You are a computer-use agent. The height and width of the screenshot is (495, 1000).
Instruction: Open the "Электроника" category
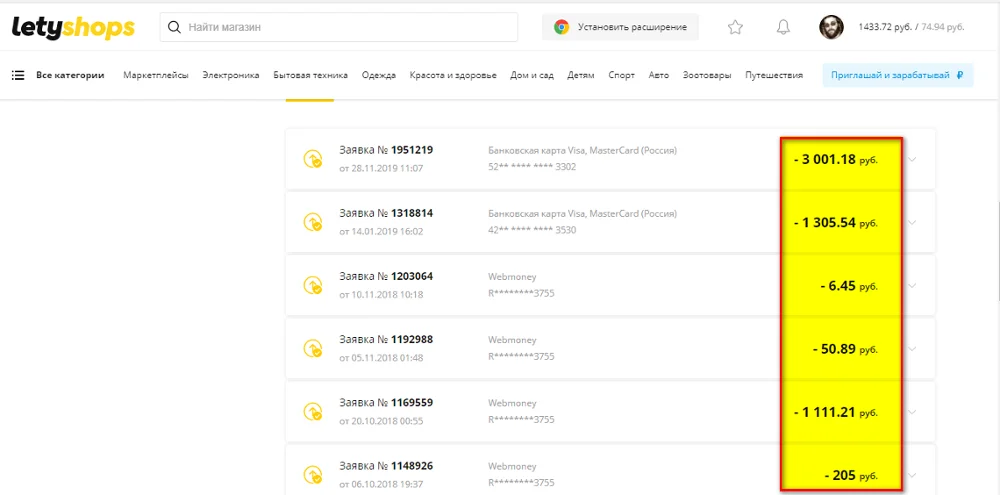click(x=230, y=75)
